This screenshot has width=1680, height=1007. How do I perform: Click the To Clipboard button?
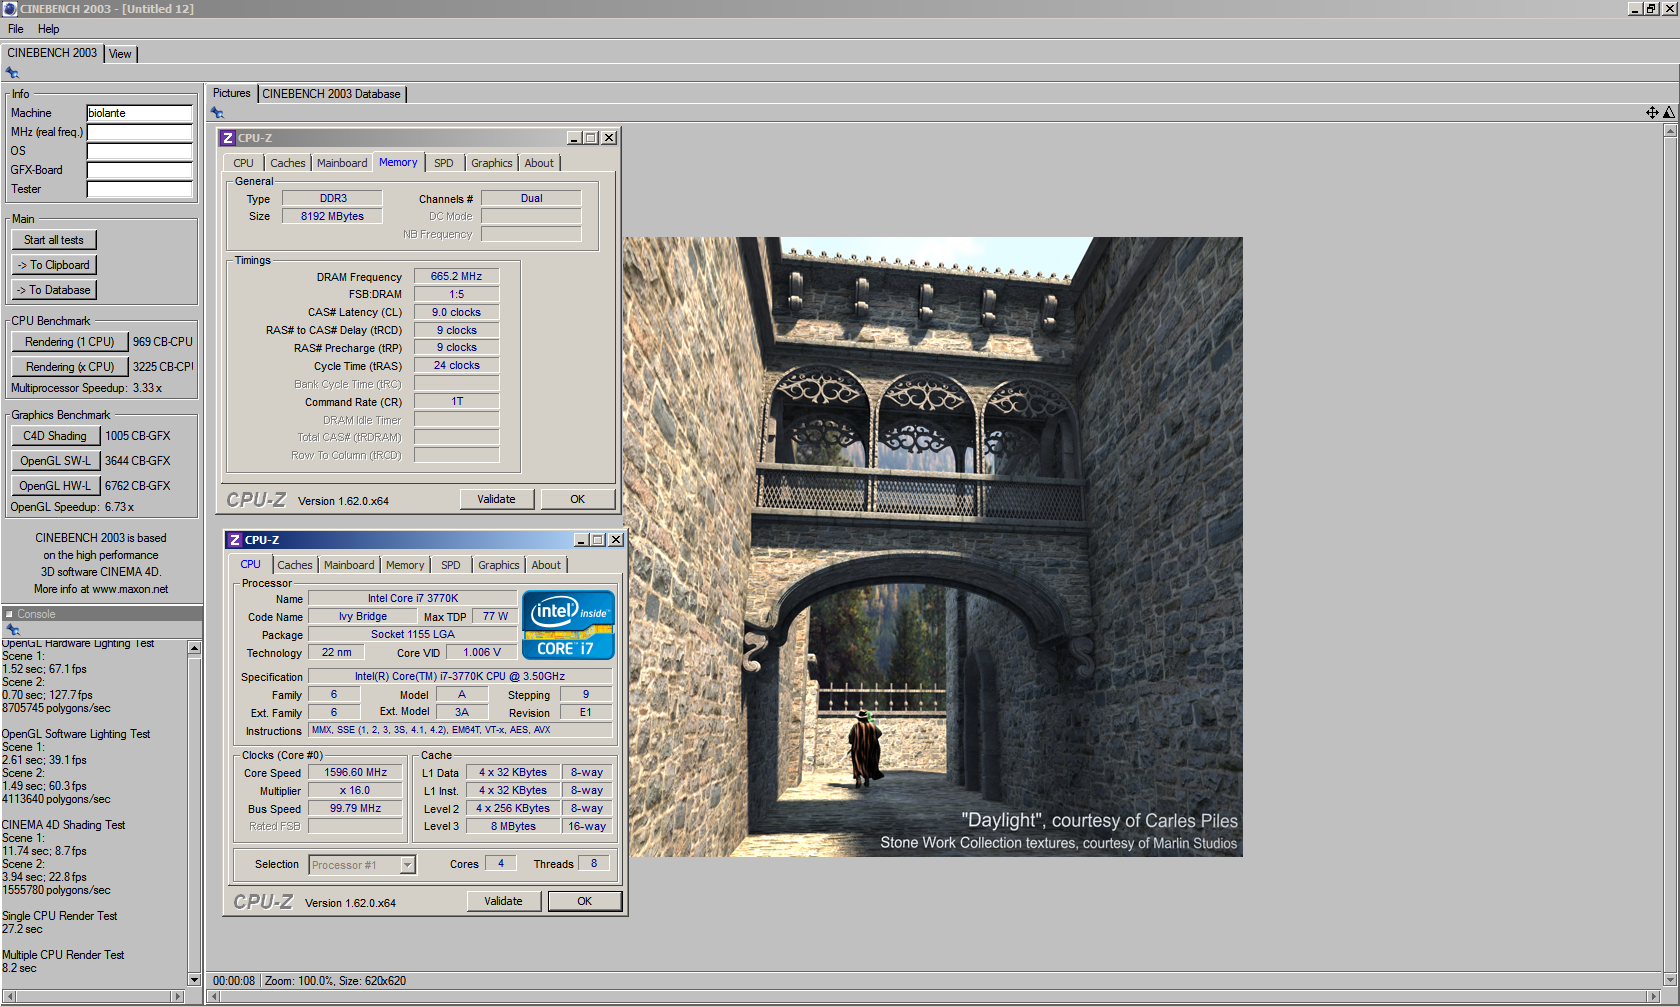click(x=54, y=265)
